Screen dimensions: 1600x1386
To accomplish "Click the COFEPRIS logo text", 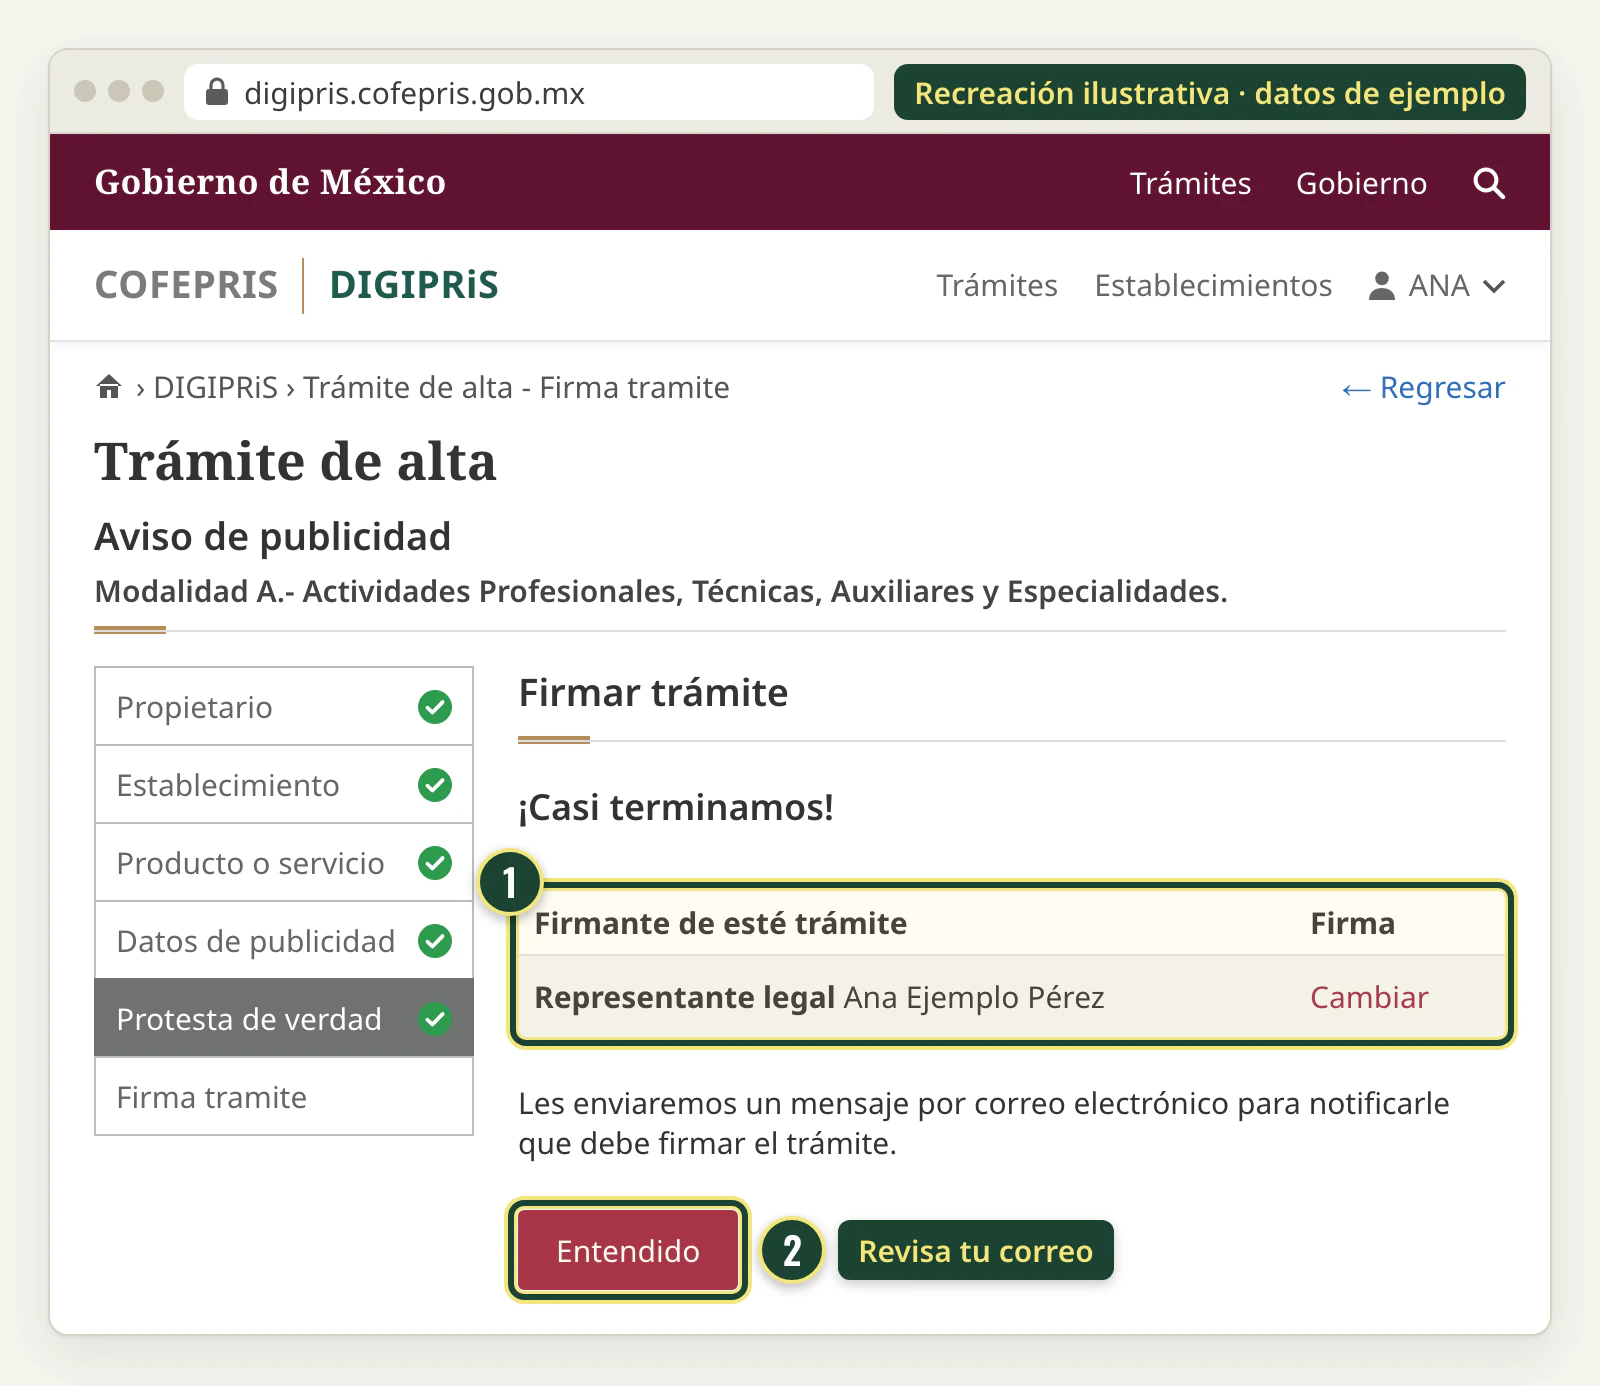I will coord(186,285).
